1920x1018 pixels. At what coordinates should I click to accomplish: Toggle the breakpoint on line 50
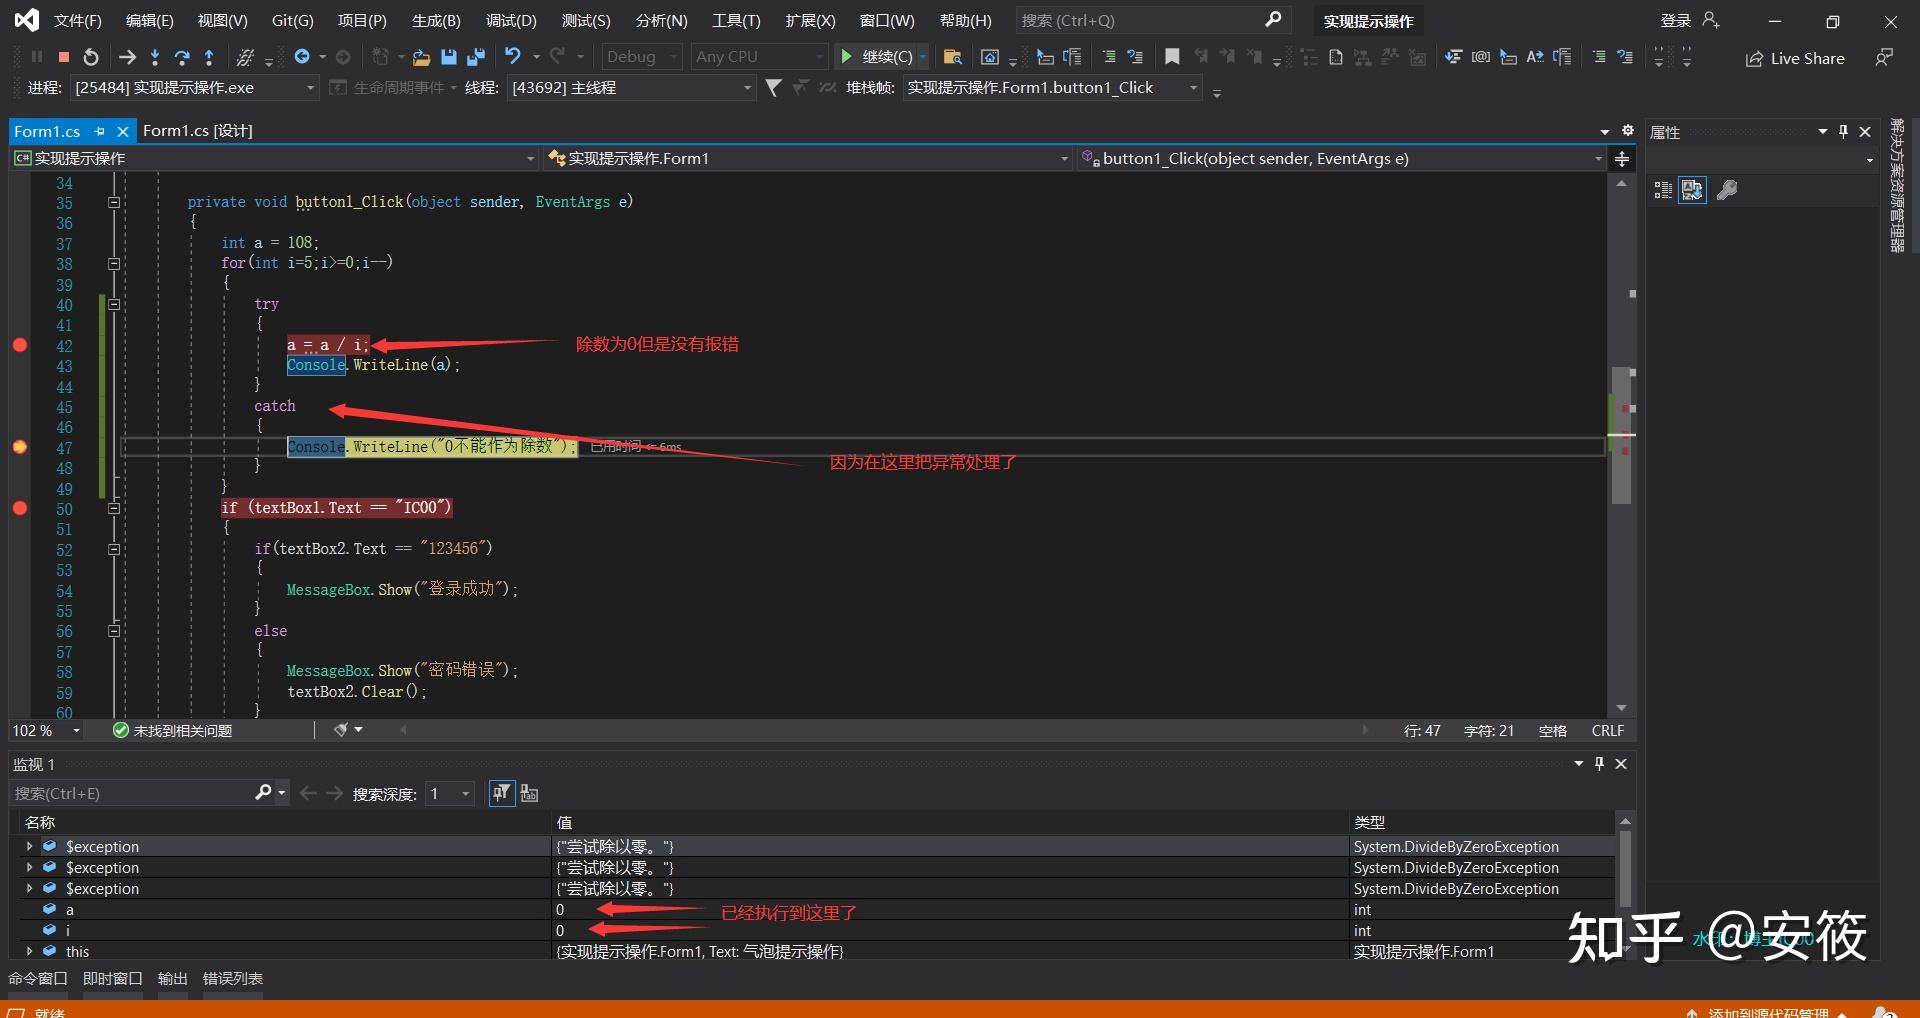point(20,508)
